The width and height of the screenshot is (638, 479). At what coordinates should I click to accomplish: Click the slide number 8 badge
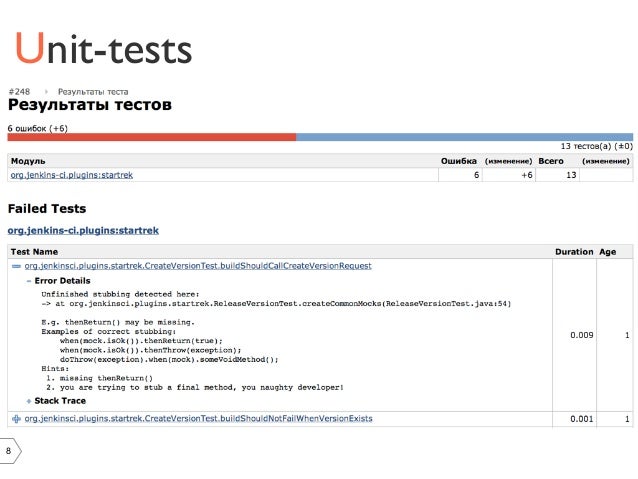coord(9,451)
